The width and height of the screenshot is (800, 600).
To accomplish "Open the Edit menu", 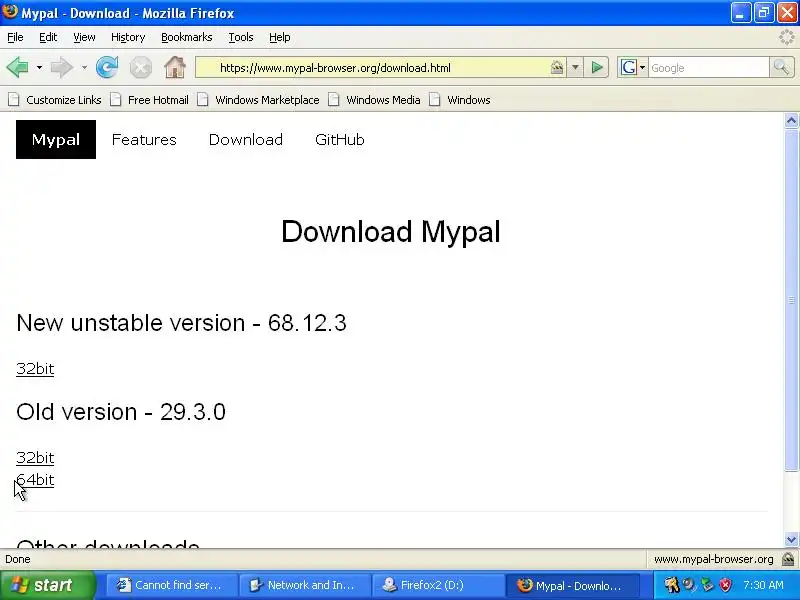I will pyautogui.click(x=48, y=37).
